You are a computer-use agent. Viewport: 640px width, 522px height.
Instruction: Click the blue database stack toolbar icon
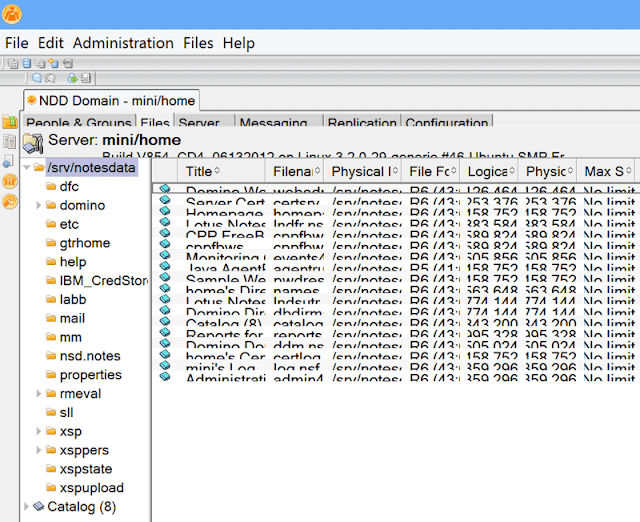pos(27,63)
